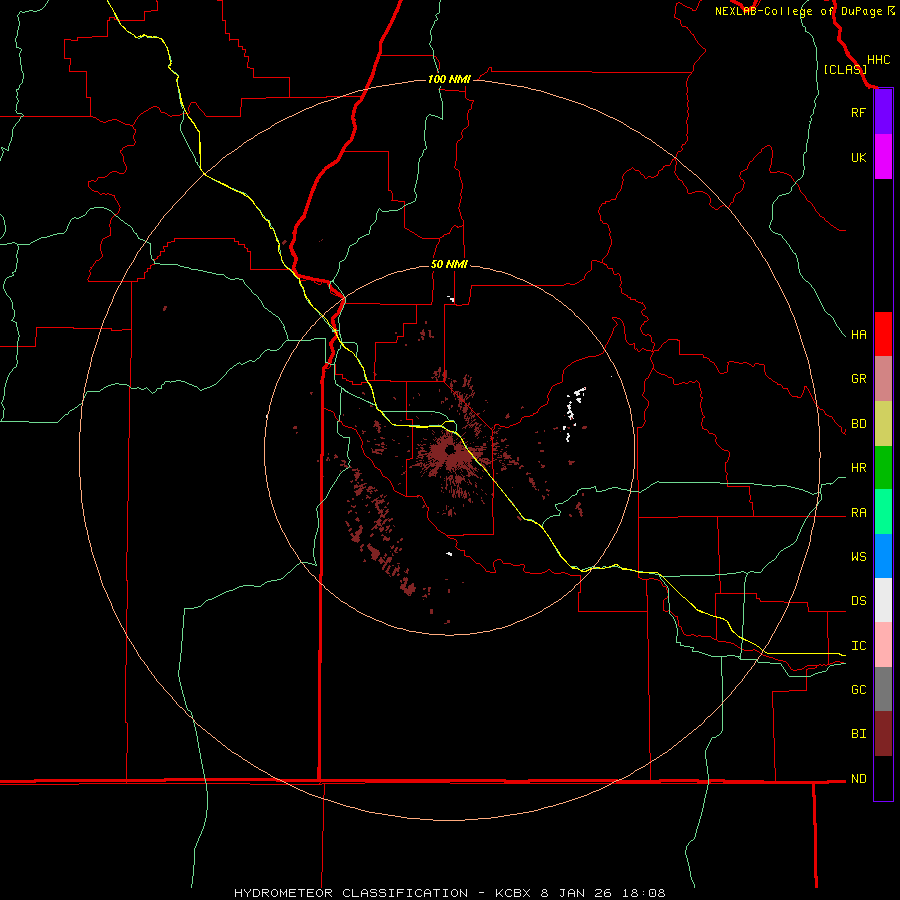This screenshot has width=900, height=900.
Task: Click the IC pink legend swatch
Action: point(883,645)
